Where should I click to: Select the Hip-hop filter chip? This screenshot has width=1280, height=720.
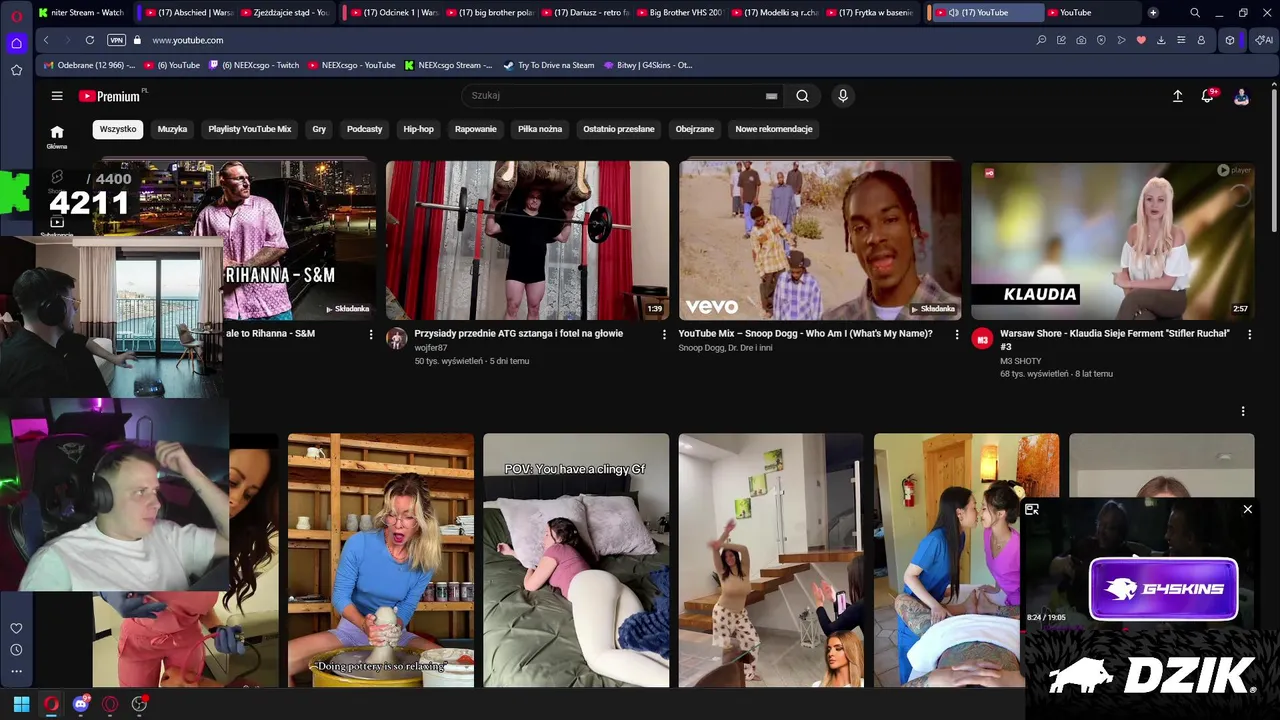pos(419,129)
